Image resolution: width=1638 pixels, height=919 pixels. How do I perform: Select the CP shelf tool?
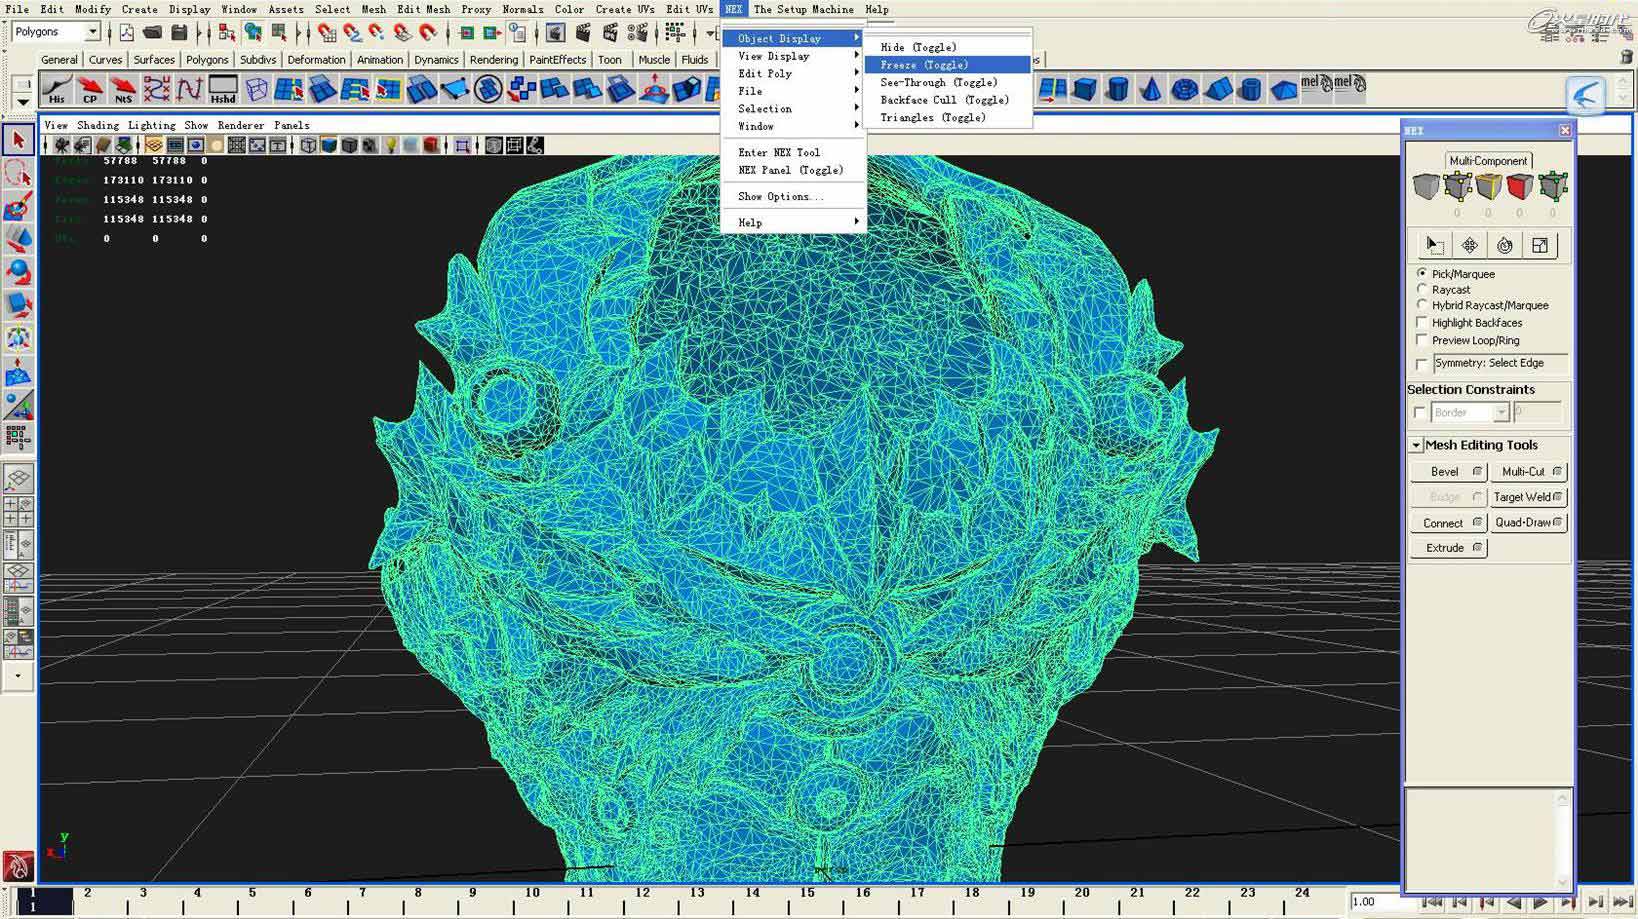pos(90,89)
